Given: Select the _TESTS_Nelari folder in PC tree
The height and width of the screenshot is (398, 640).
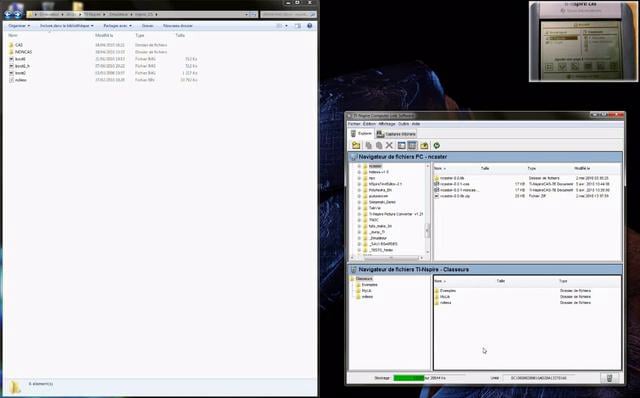Looking at the screenshot, I should 381,250.
